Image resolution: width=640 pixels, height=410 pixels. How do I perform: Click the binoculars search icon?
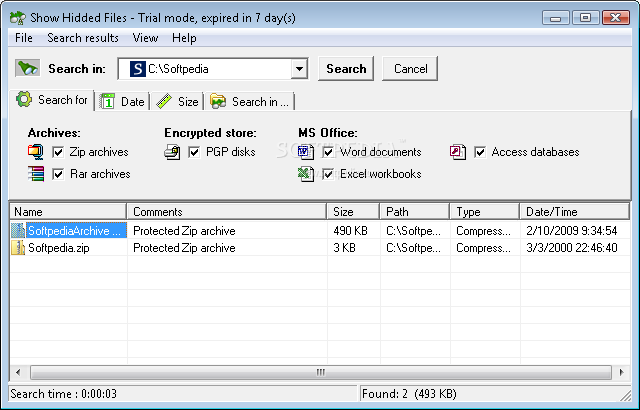click(27, 68)
